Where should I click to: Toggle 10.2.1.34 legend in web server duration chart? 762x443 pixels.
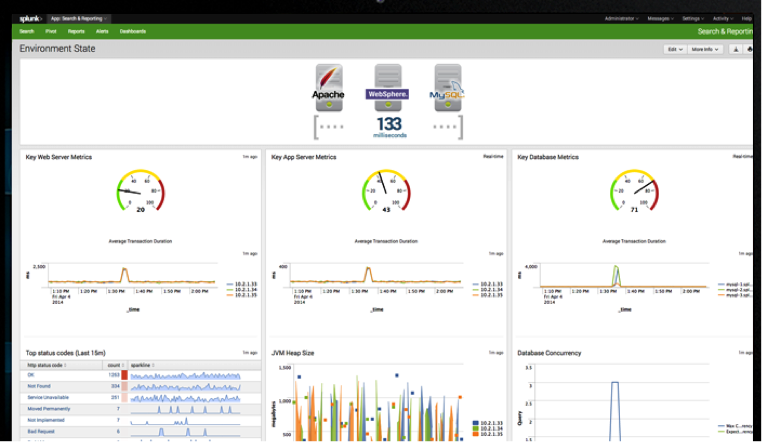[x=242, y=290]
